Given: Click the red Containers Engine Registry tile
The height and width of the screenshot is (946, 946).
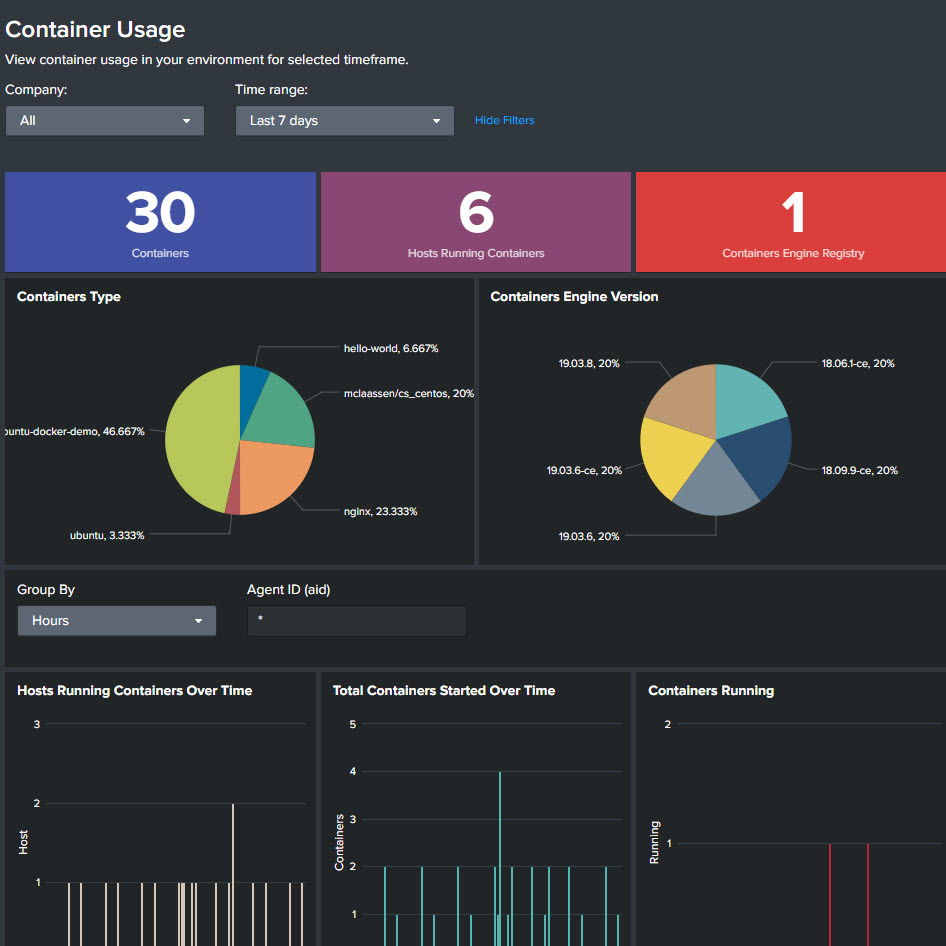Looking at the screenshot, I should point(793,222).
